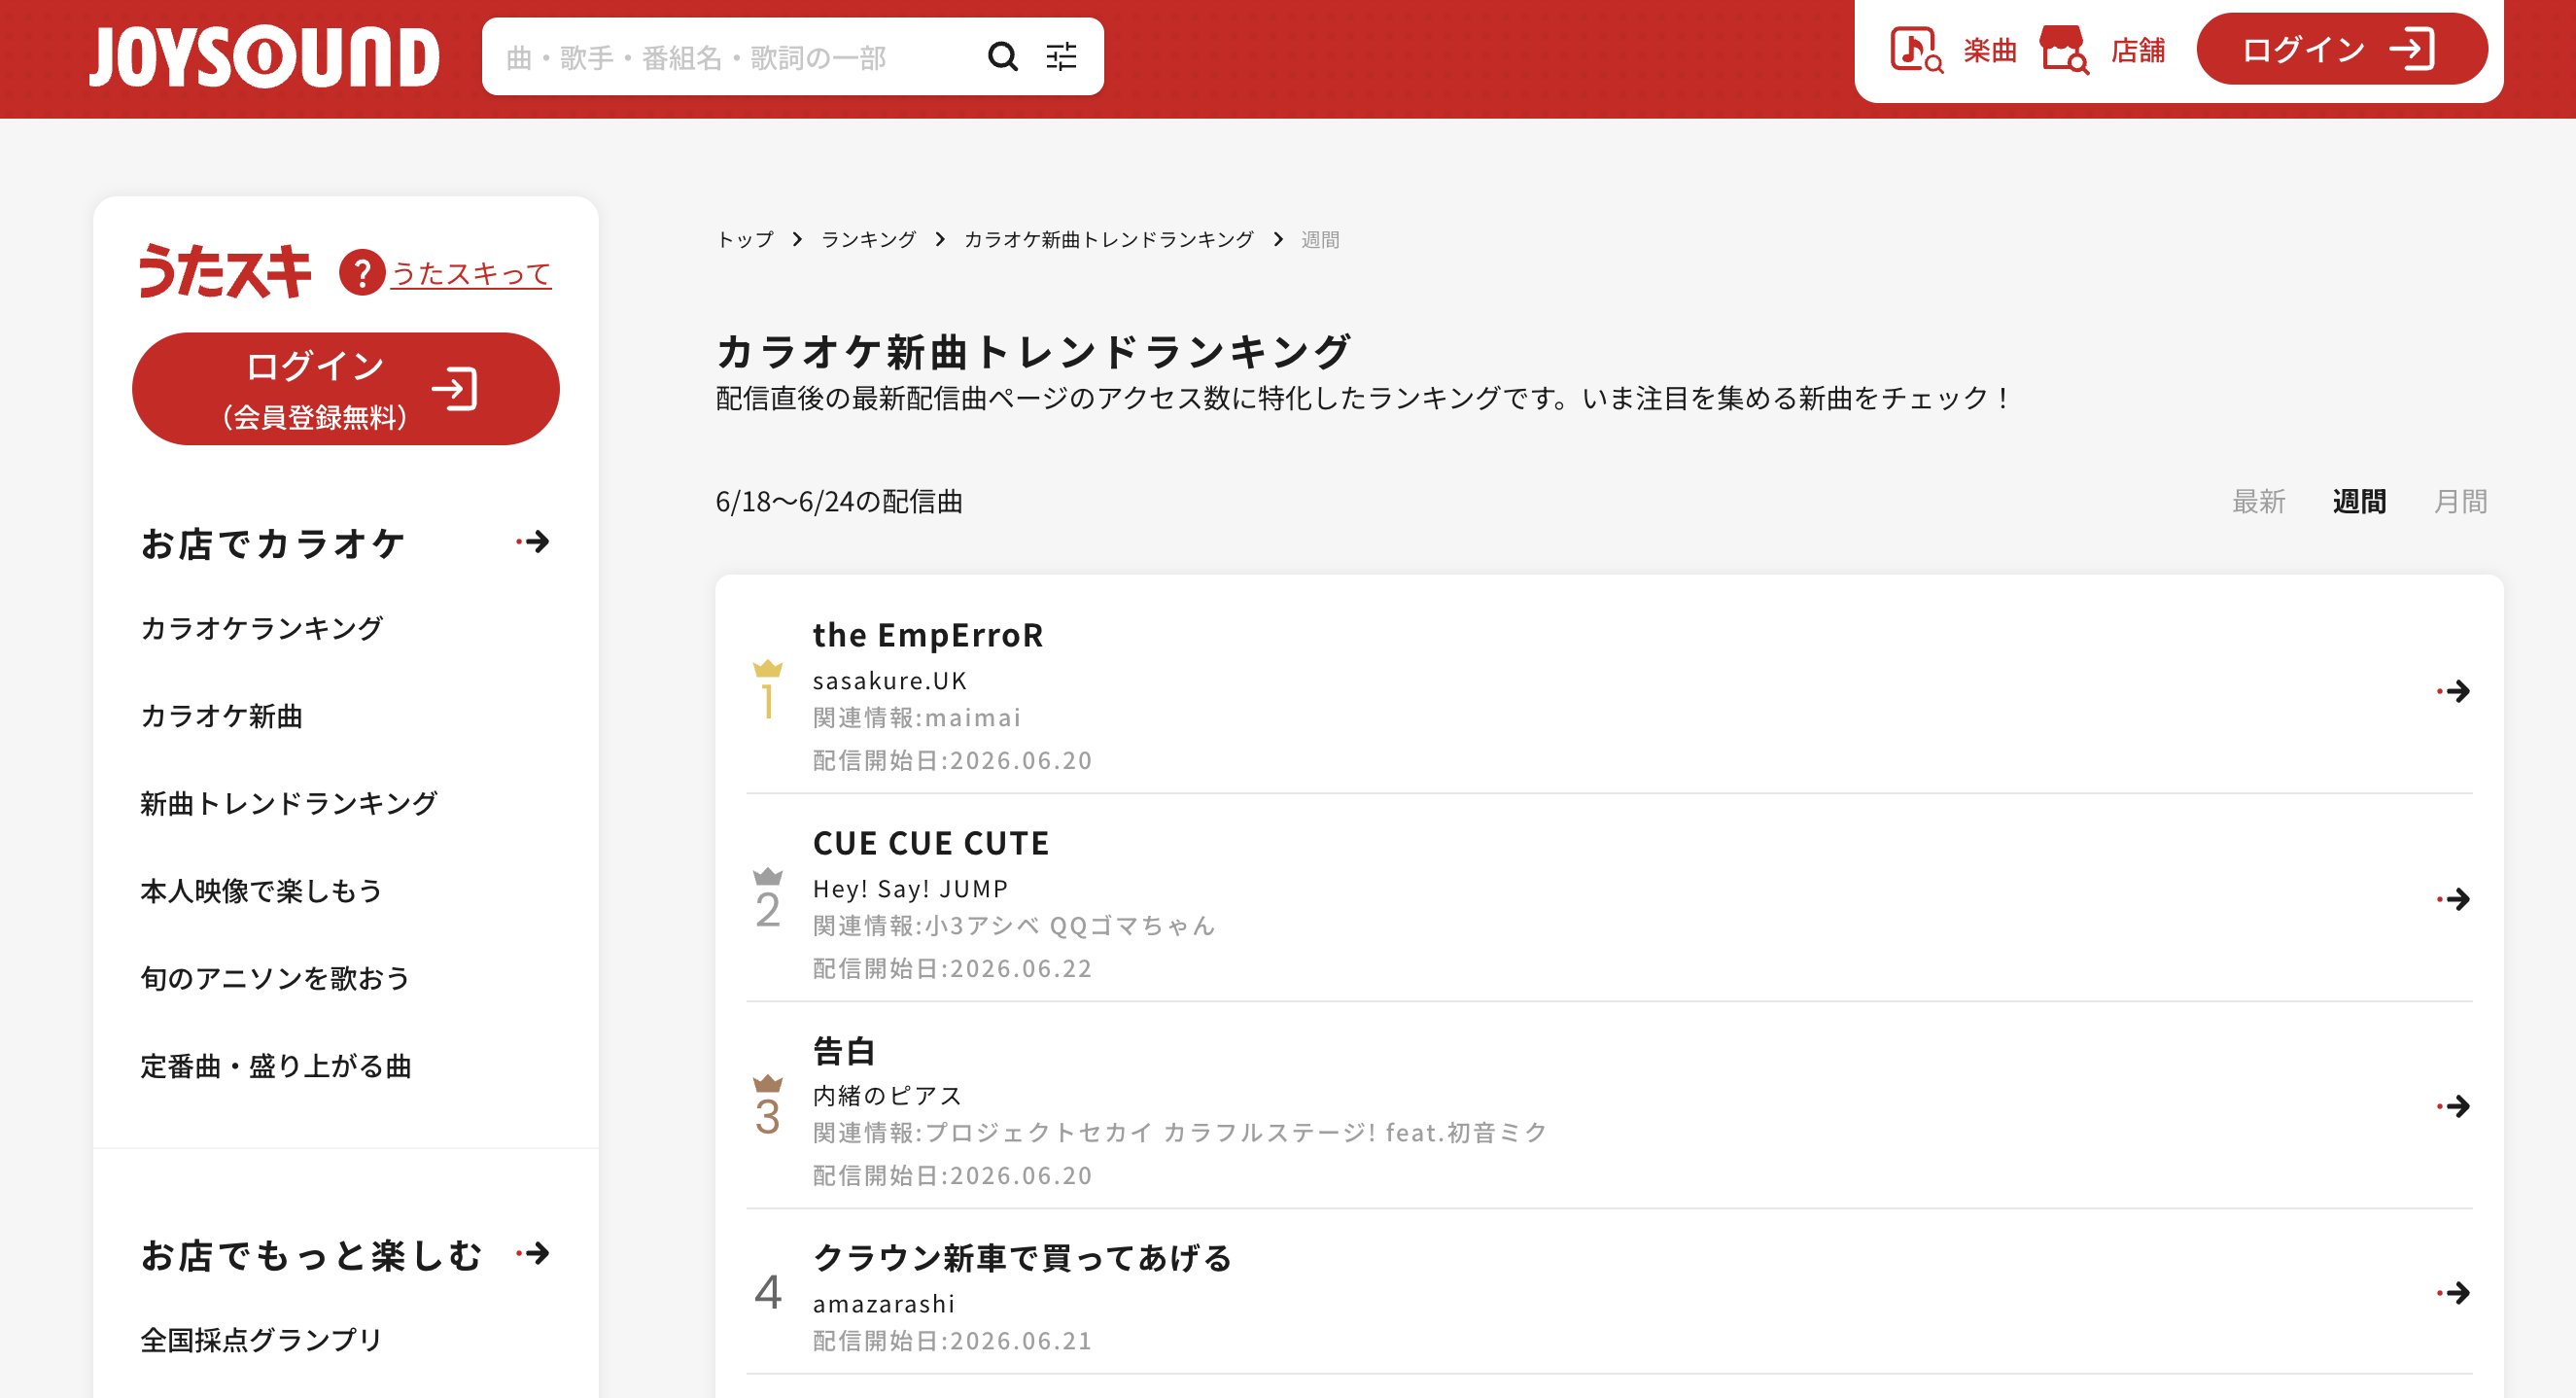This screenshot has width=2576, height=1398.
Task: Click the red question mark icon
Action: [x=362, y=273]
